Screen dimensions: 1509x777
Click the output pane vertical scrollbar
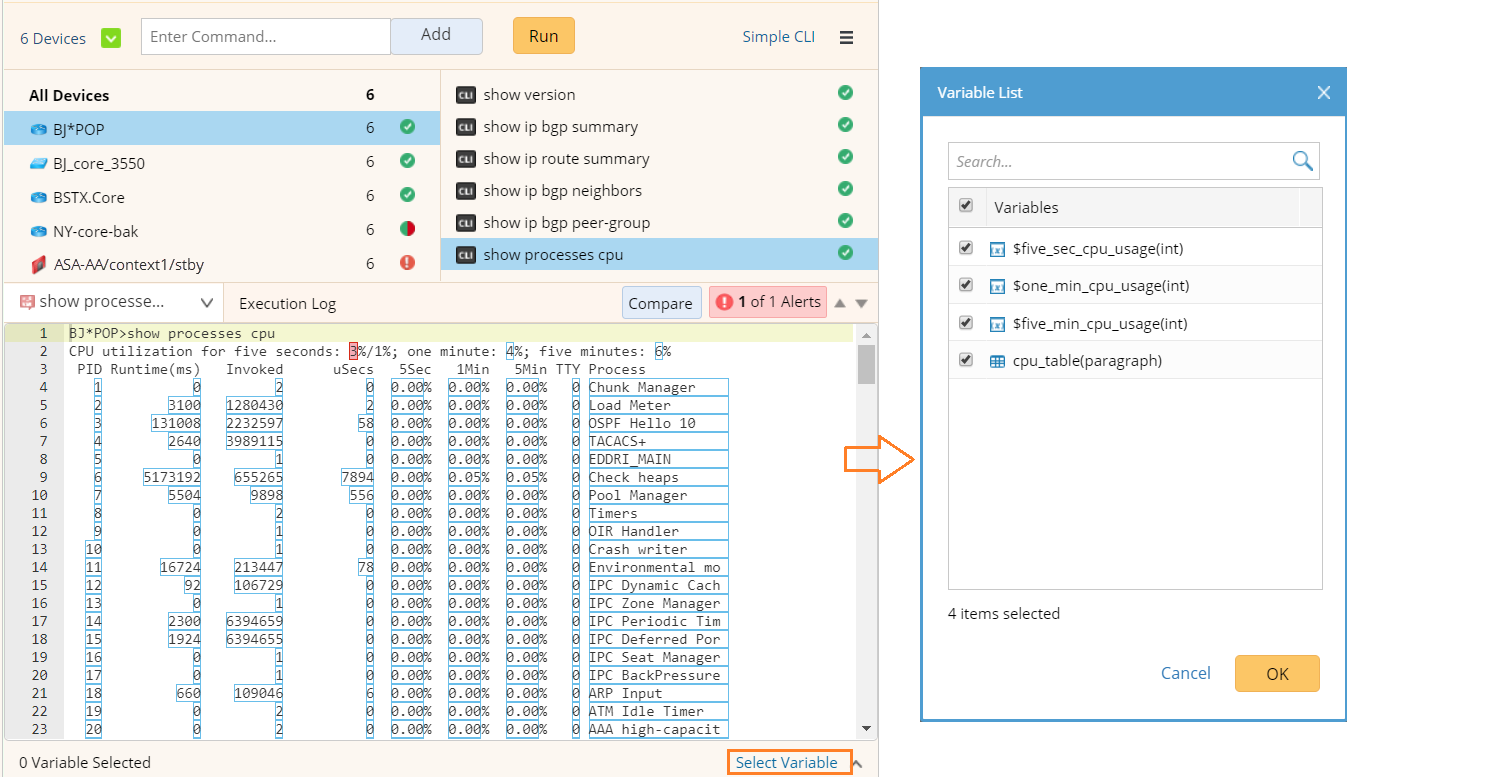click(866, 365)
